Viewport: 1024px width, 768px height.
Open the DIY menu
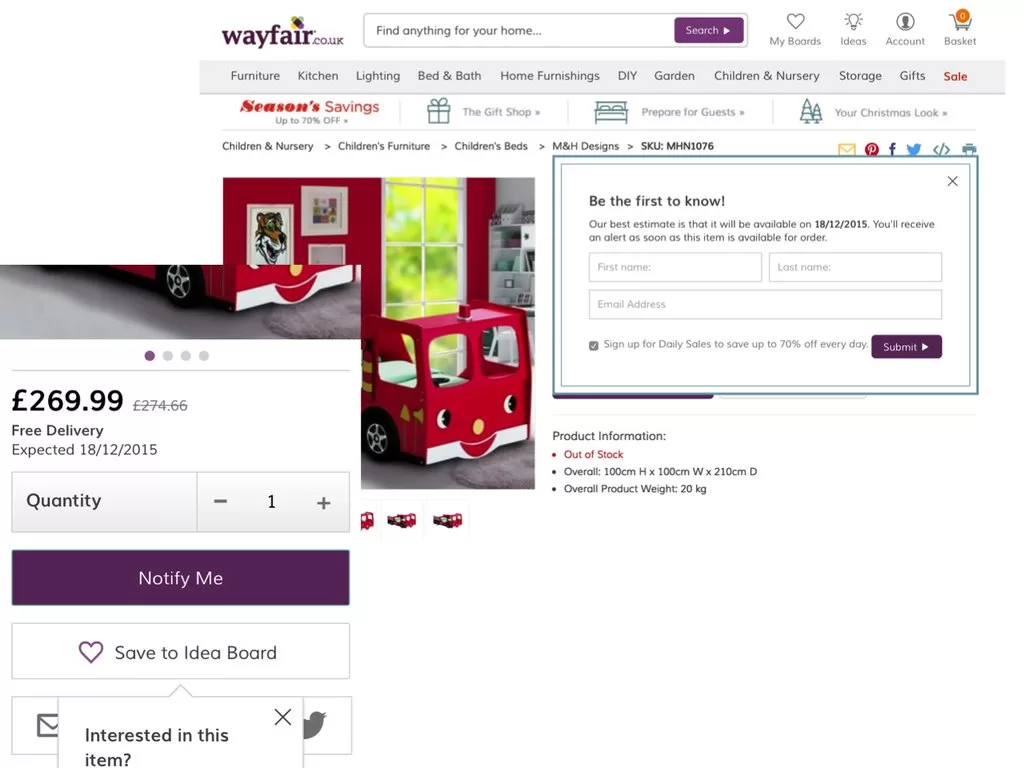[x=628, y=76]
